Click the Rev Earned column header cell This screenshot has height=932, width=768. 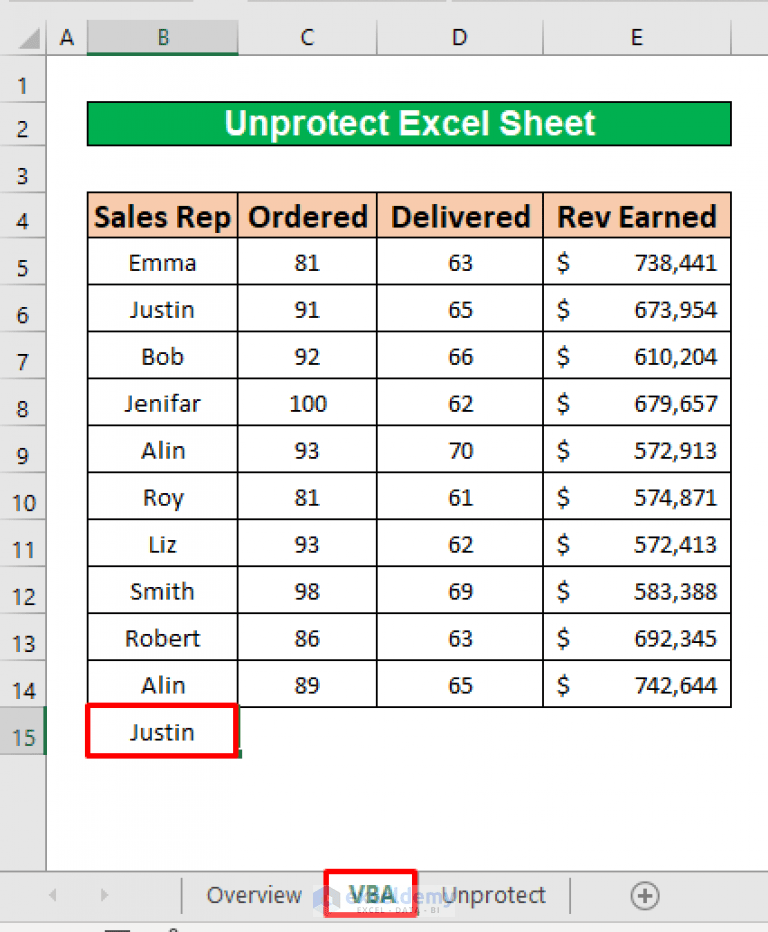click(636, 215)
